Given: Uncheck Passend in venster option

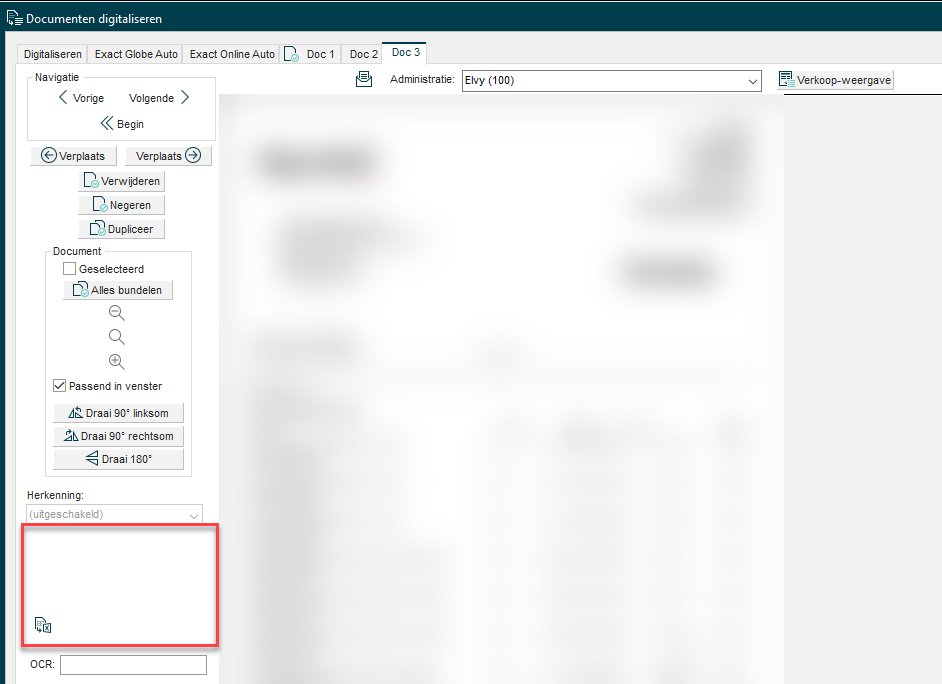Looking at the screenshot, I should click(x=60, y=386).
